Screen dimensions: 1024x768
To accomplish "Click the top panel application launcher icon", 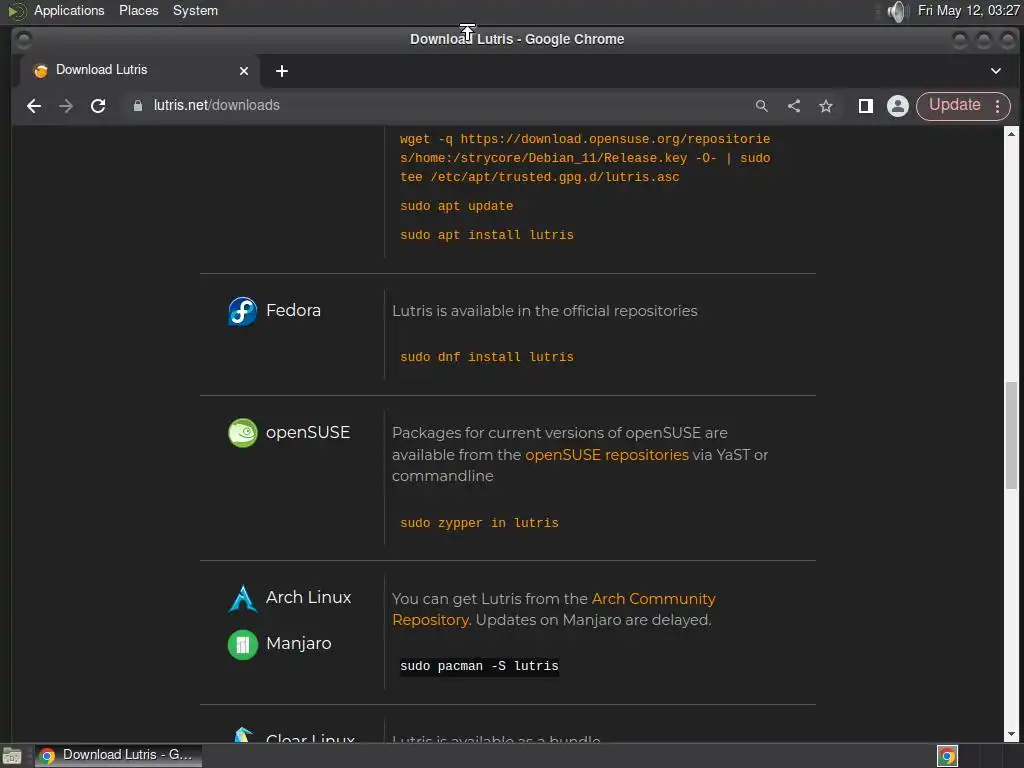I will pyautogui.click(x=16, y=11).
